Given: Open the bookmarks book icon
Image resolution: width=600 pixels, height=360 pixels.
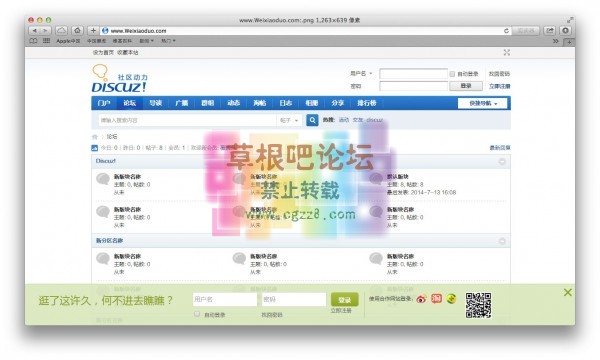Looking at the screenshot, I should tap(34, 41).
